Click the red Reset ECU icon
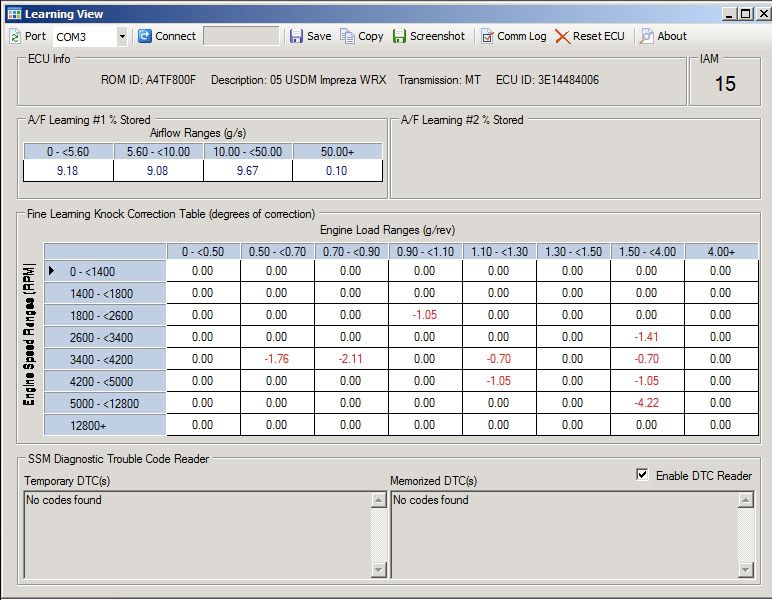 563,36
